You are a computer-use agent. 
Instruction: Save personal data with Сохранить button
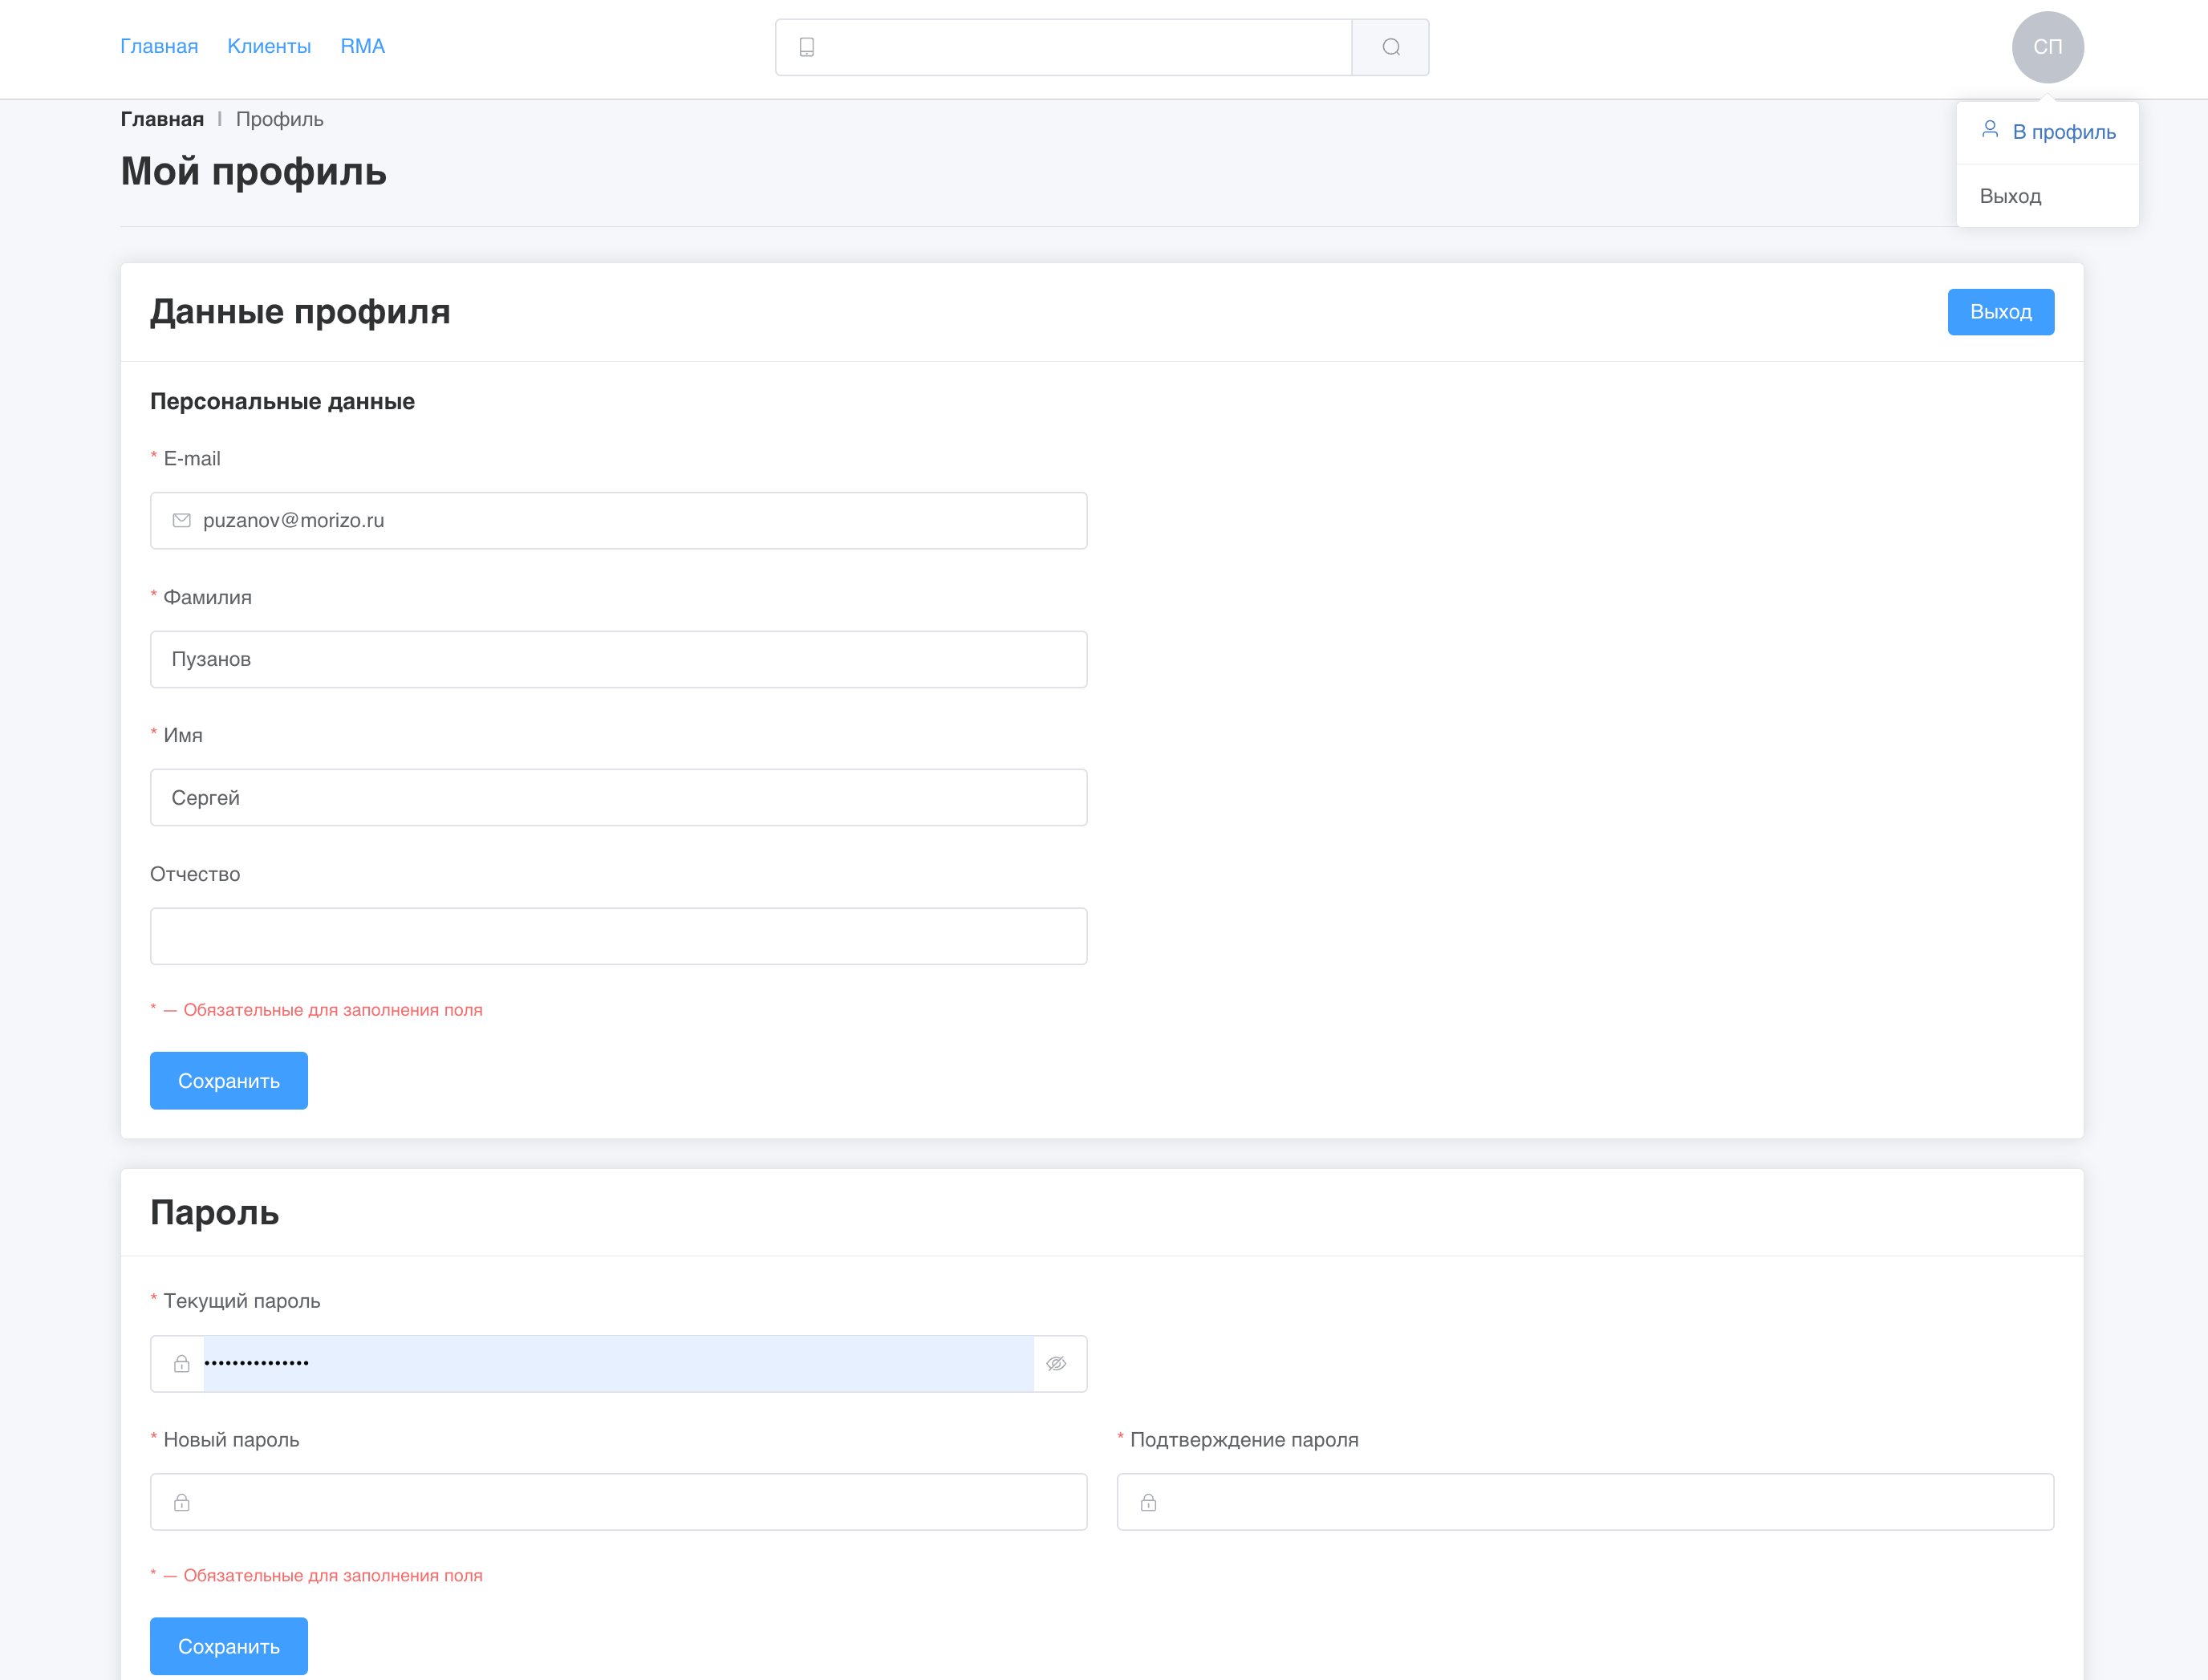click(x=229, y=1080)
